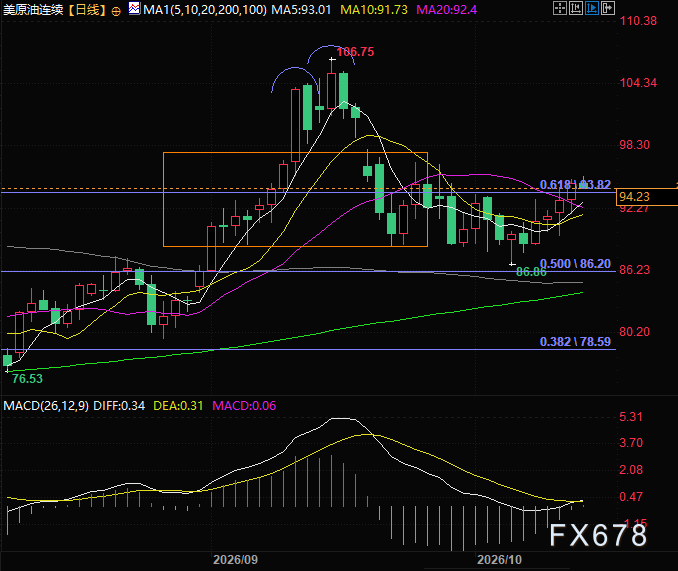The image size is (678, 571).
Task: Click the MA10:91.73 value
Action: [374, 10]
